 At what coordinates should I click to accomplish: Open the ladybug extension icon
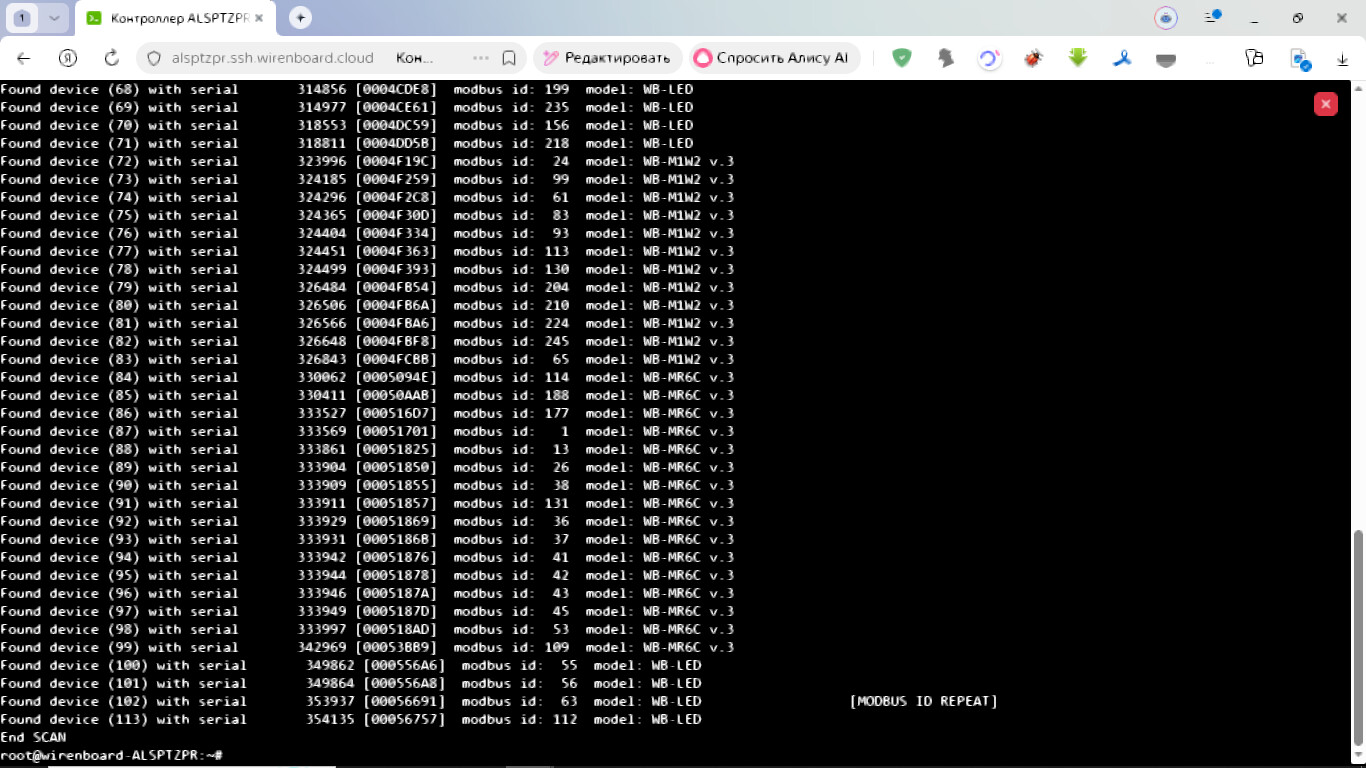[x=1033, y=58]
